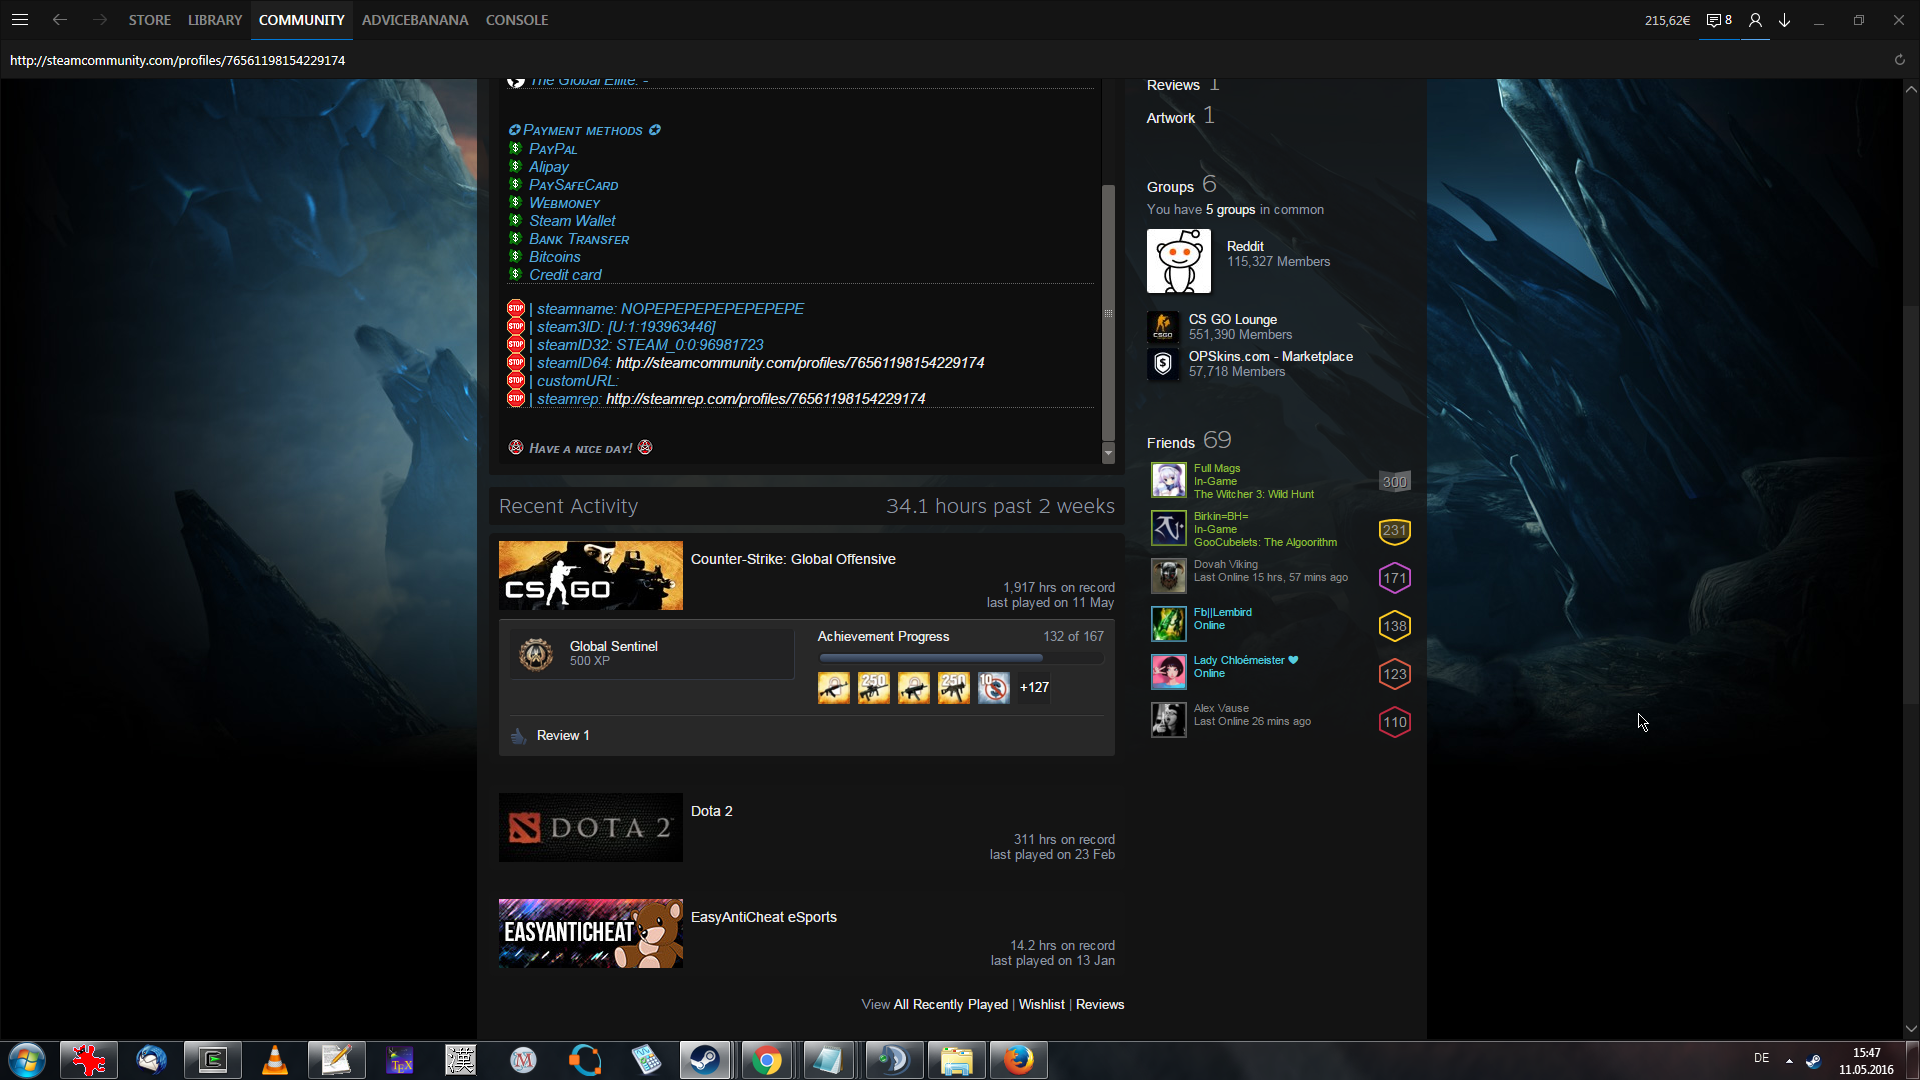Open the Dota 2 game thumbnail
This screenshot has width=1920, height=1080.
590,827
